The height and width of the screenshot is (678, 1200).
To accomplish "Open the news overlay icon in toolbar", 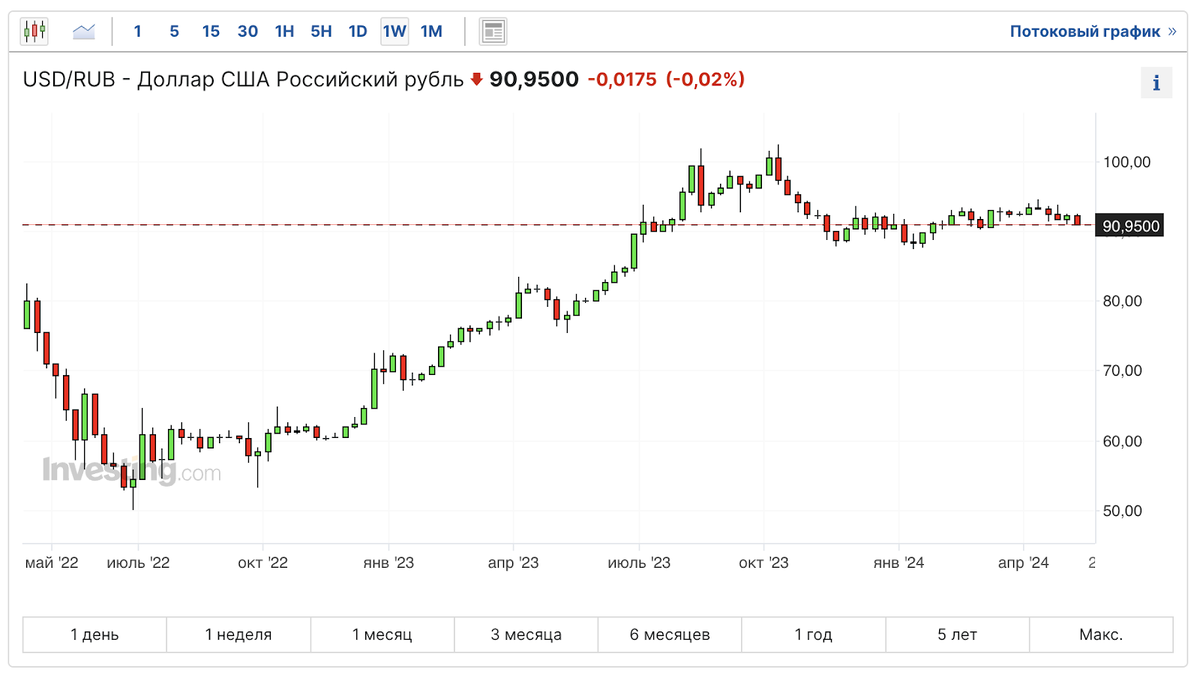I will pyautogui.click(x=492, y=31).
